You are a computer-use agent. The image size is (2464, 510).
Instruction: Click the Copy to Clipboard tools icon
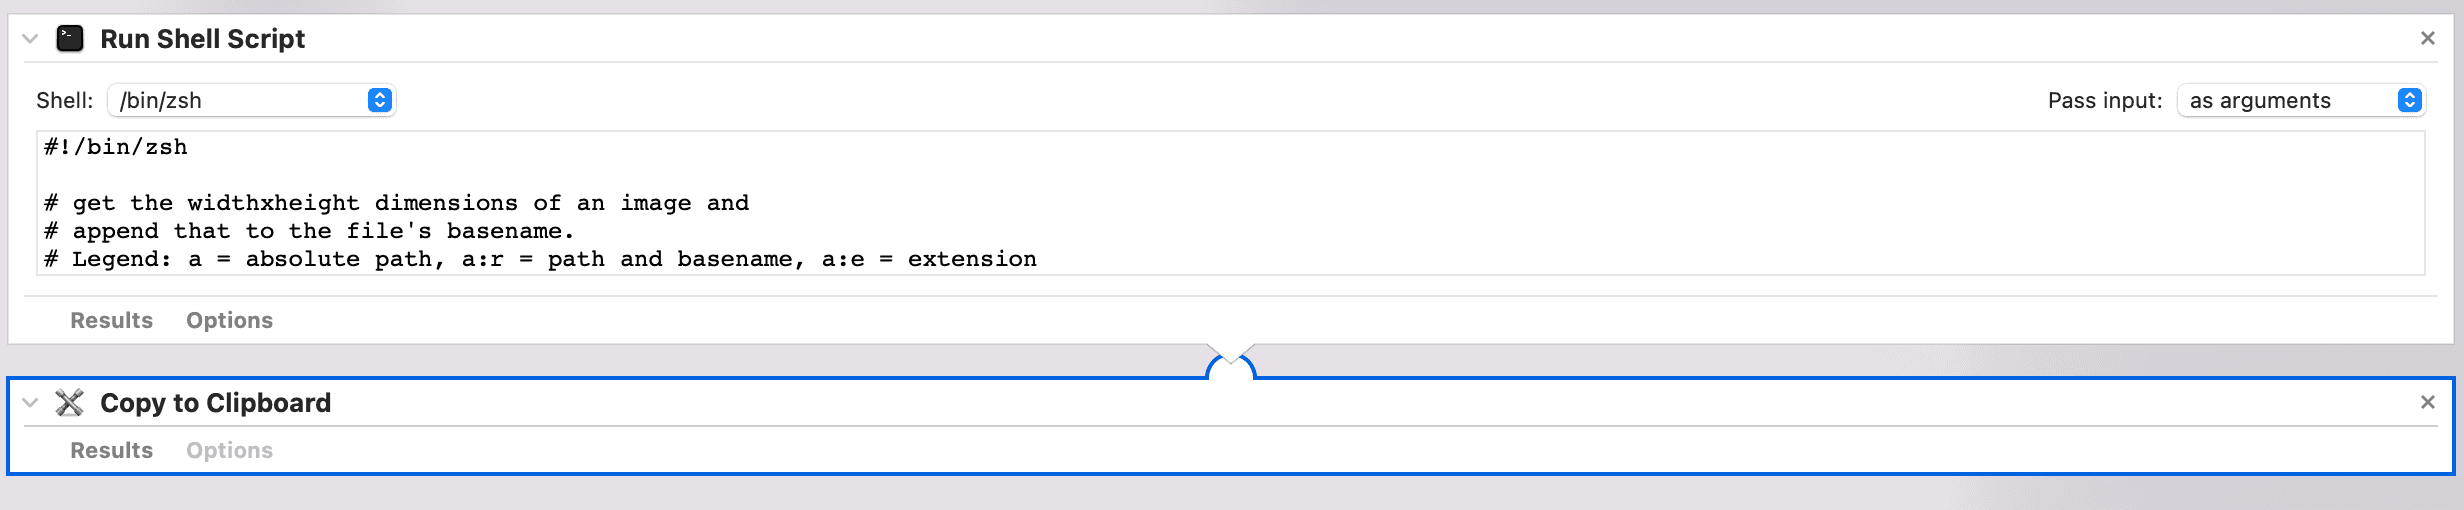(69, 403)
